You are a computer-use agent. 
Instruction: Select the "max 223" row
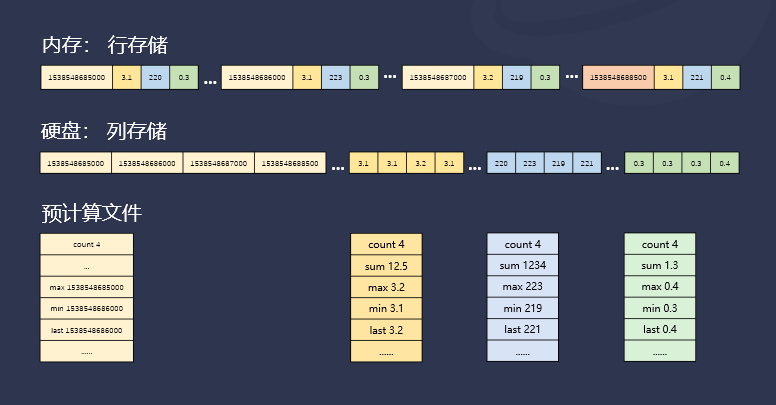pos(523,286)
